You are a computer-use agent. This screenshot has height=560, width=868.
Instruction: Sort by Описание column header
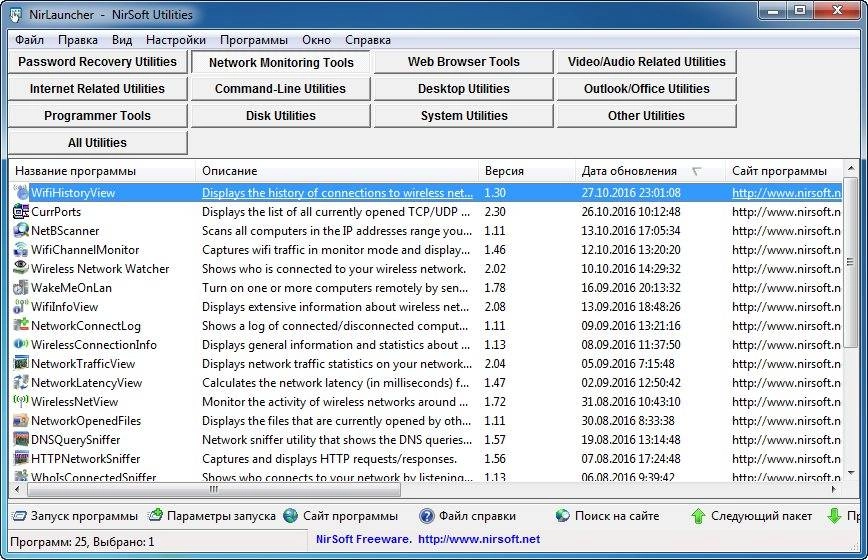click(x=337, y=171)
